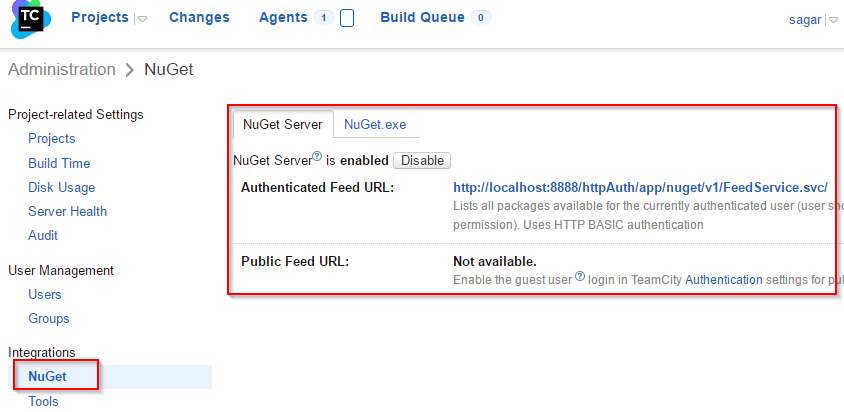Open the Audit page

point(43,235)
